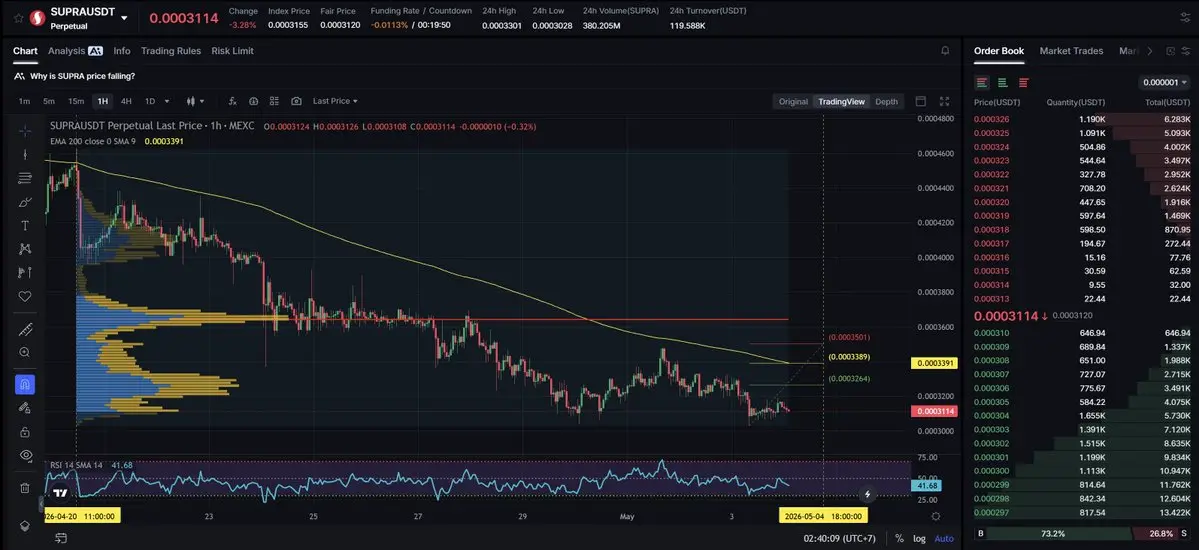Open the 0.000001 price precision dropdown

(x=1165, y=83)
